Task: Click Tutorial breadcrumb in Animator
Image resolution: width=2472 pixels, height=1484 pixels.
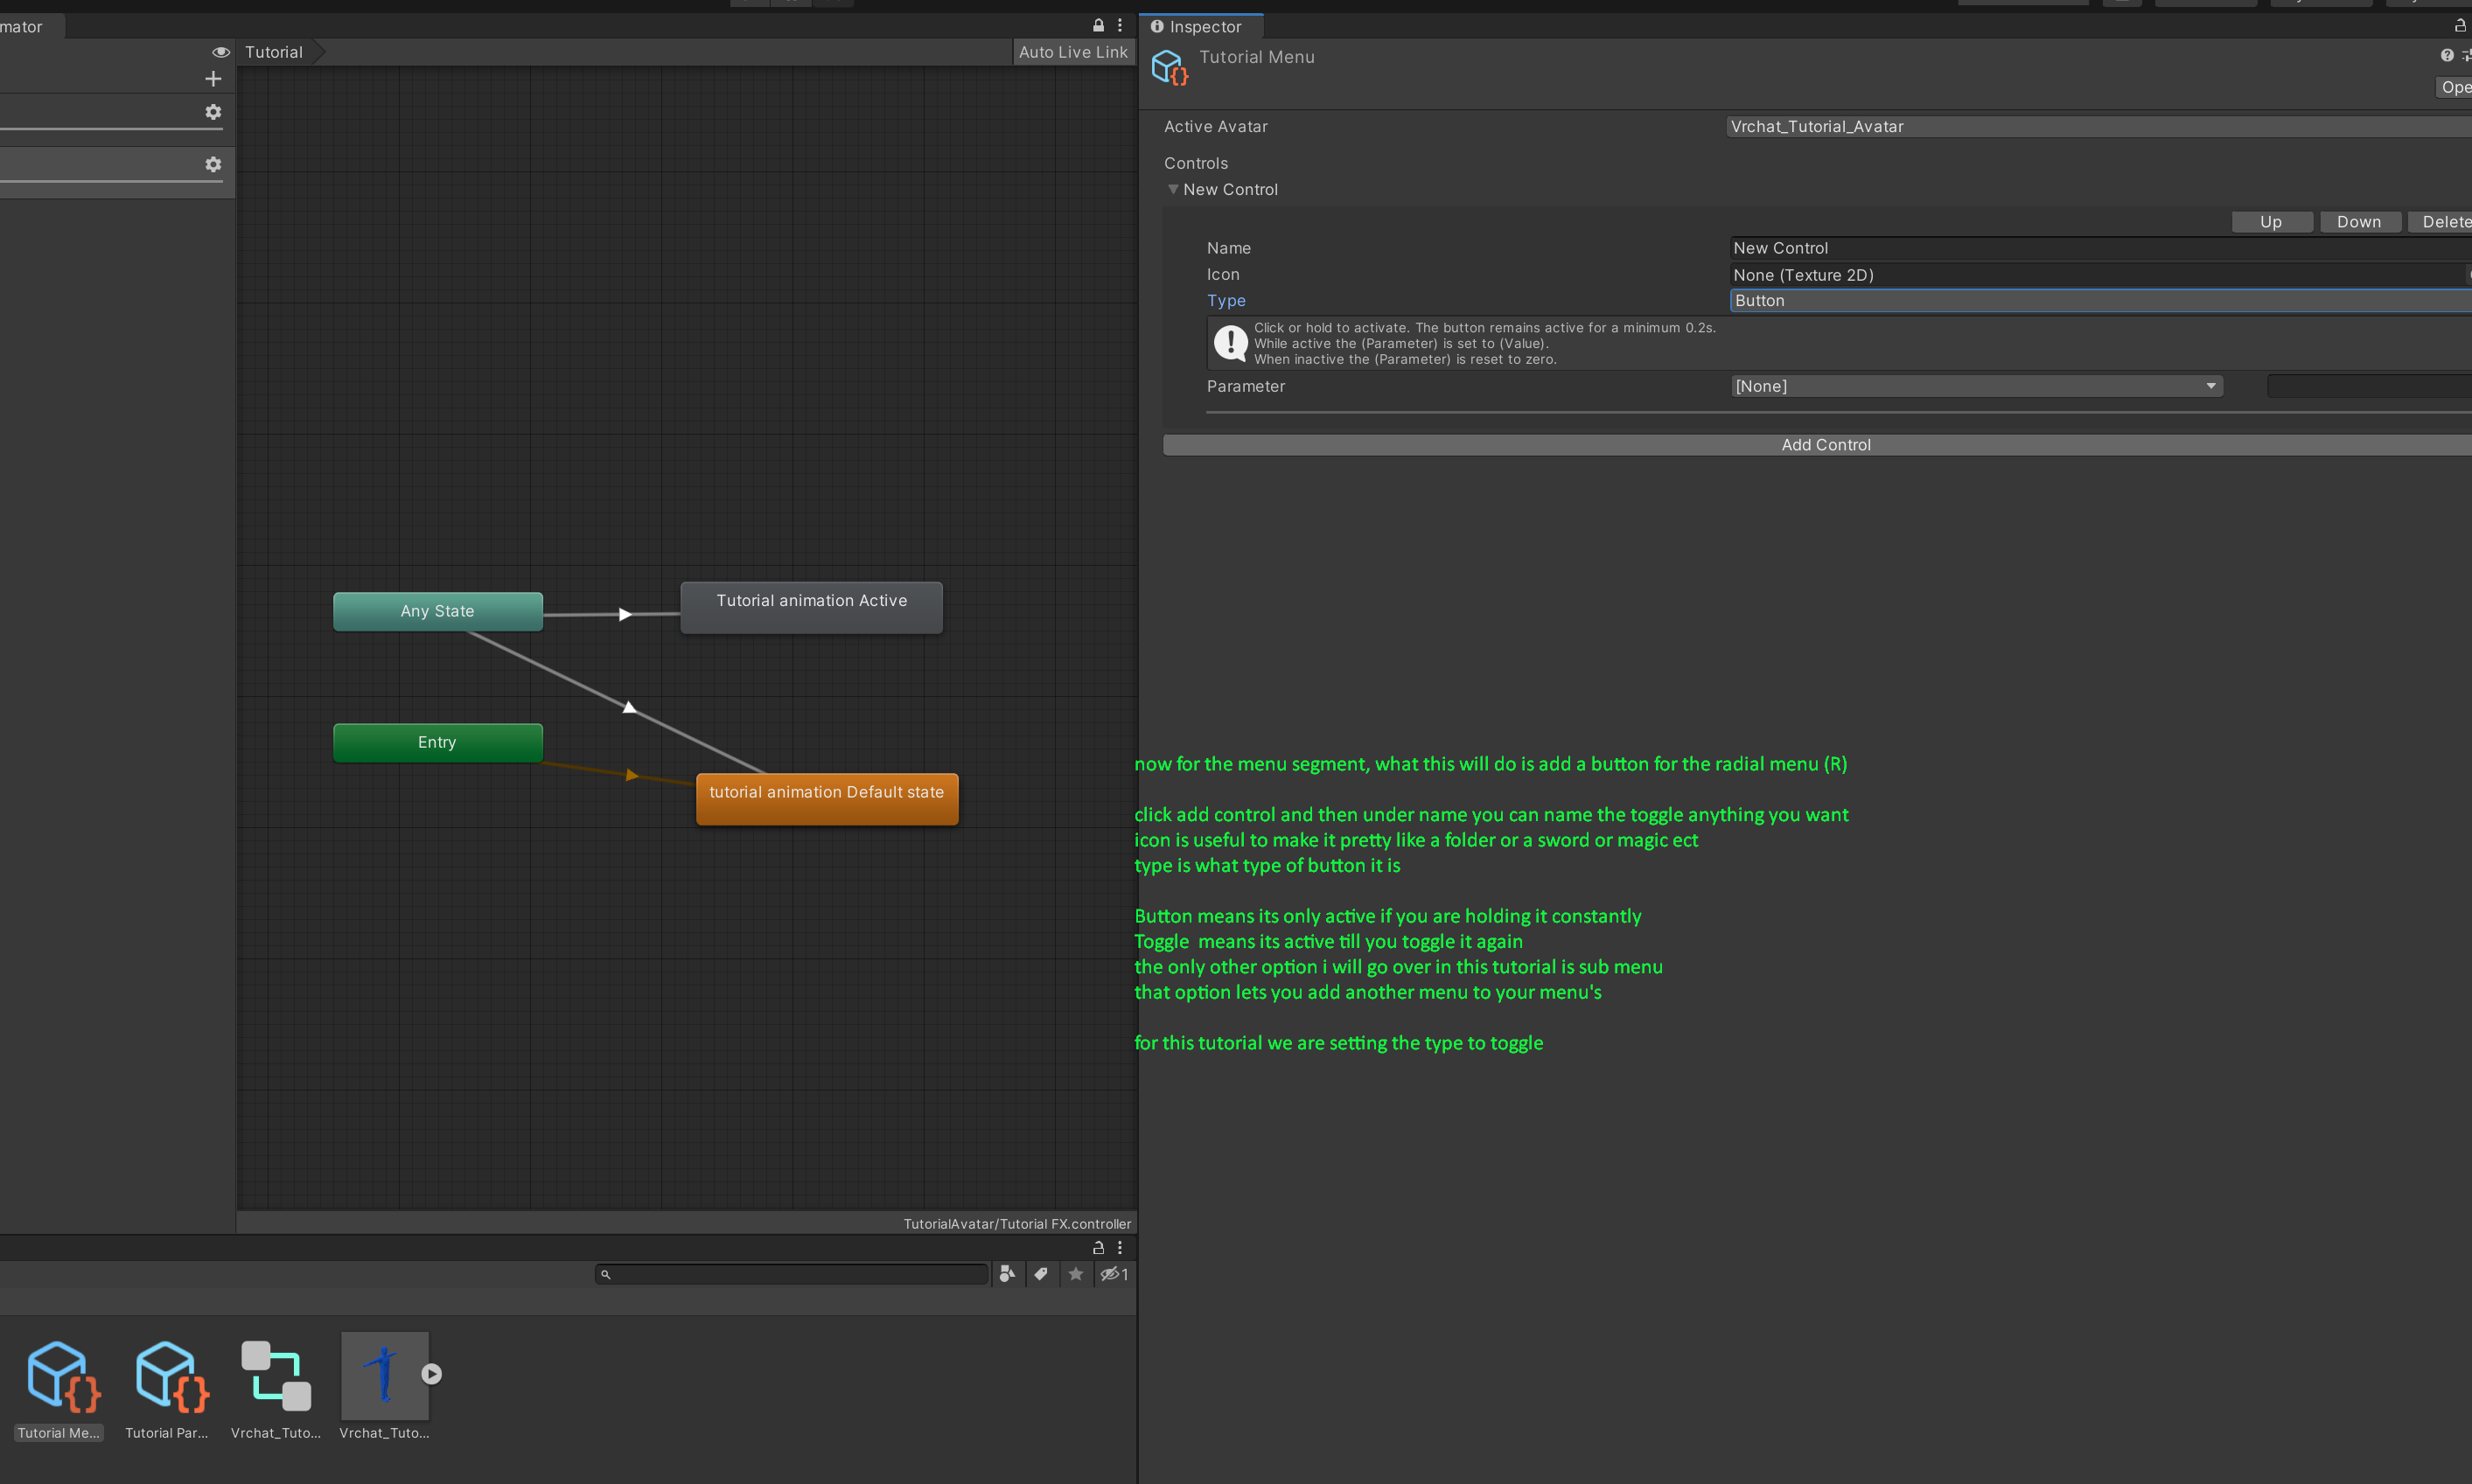Action: (274, 52)
